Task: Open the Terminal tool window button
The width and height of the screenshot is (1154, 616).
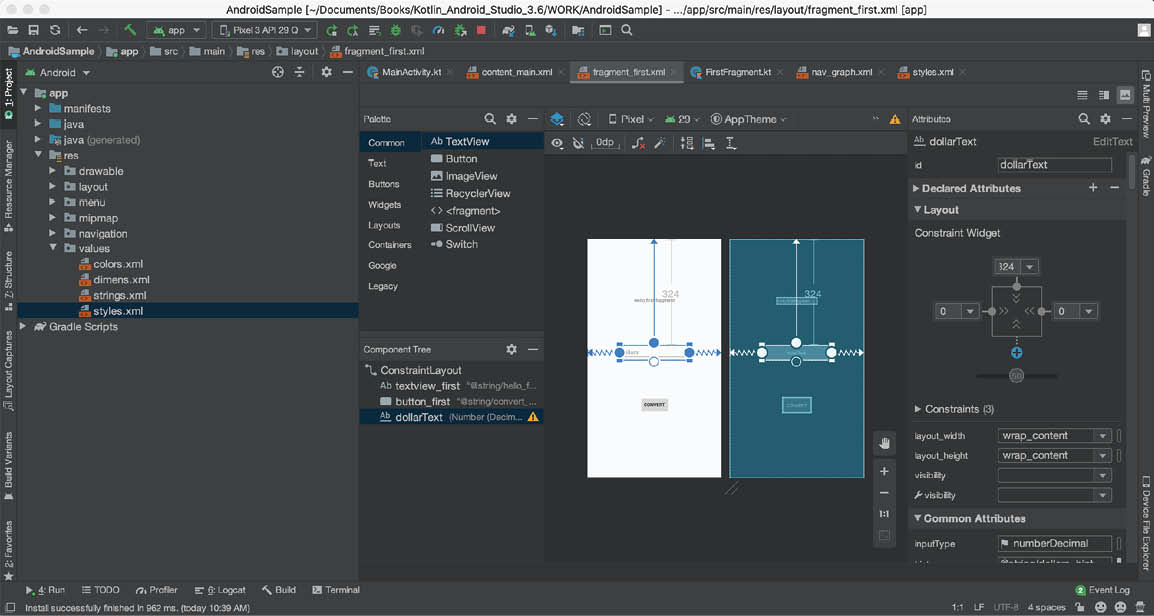Action: [336, 590]
